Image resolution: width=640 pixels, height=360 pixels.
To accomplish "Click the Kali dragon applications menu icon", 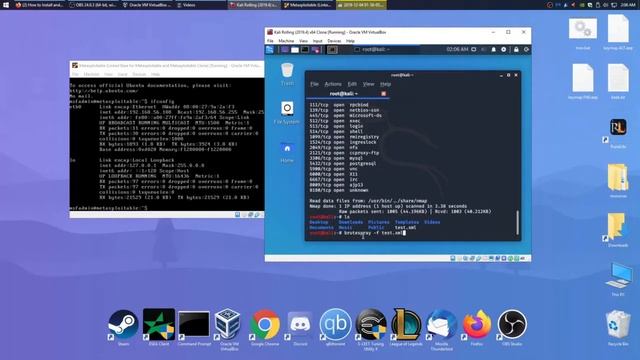I will pyautogui.click(x=270, y=50).
